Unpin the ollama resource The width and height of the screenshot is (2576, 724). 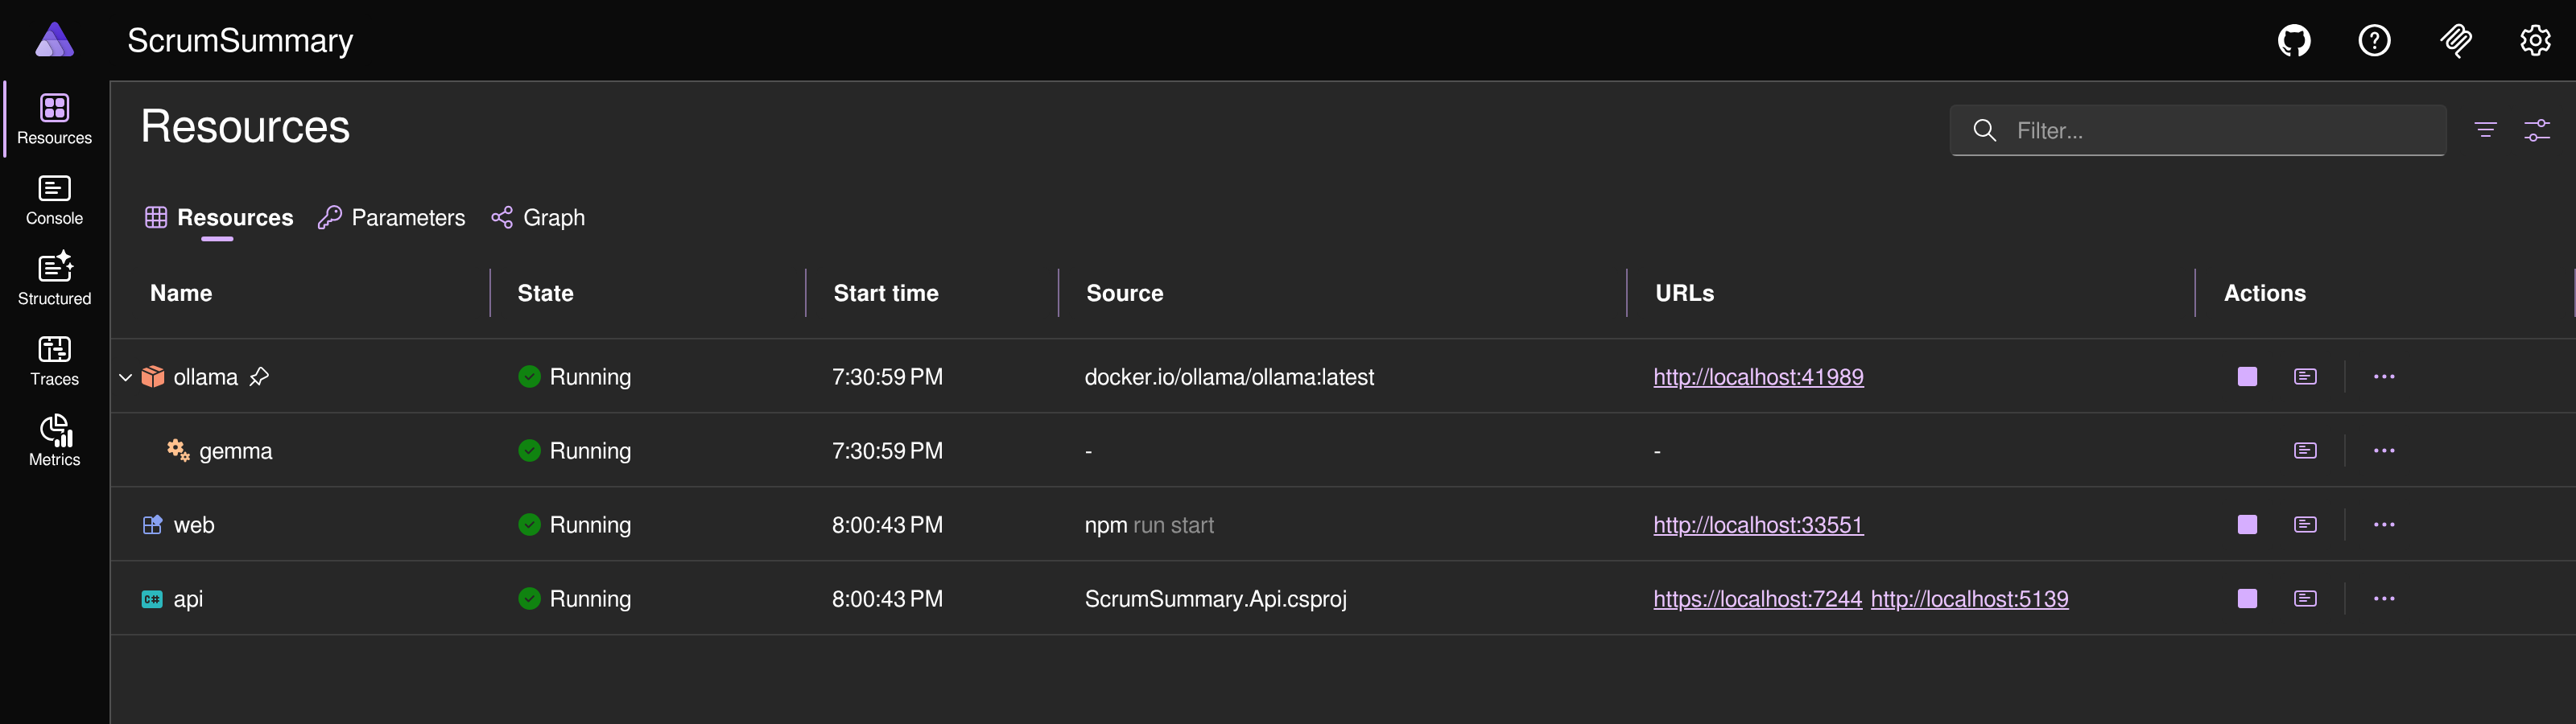[260, 377]
